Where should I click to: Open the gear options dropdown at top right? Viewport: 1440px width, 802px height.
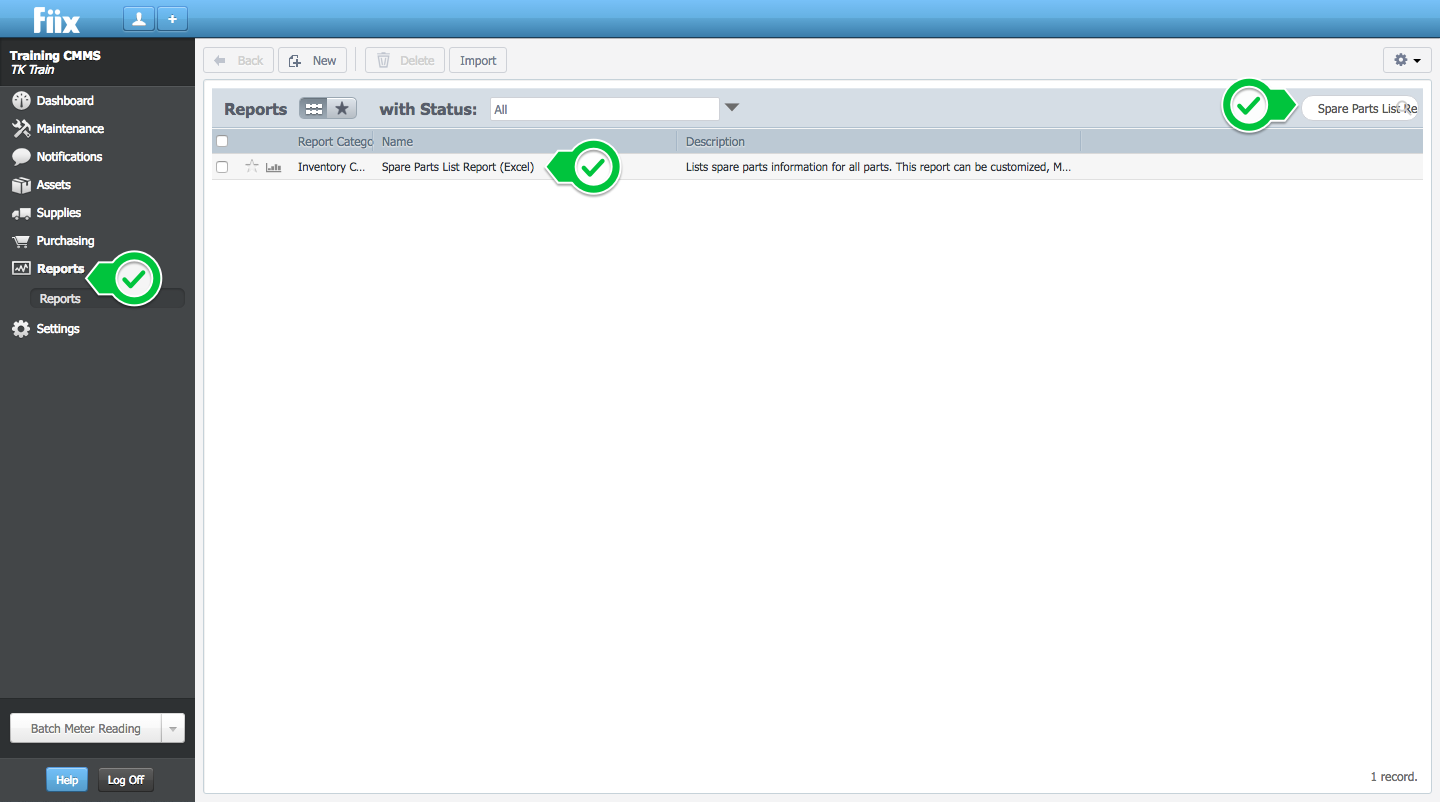(x=1407, y=60)
